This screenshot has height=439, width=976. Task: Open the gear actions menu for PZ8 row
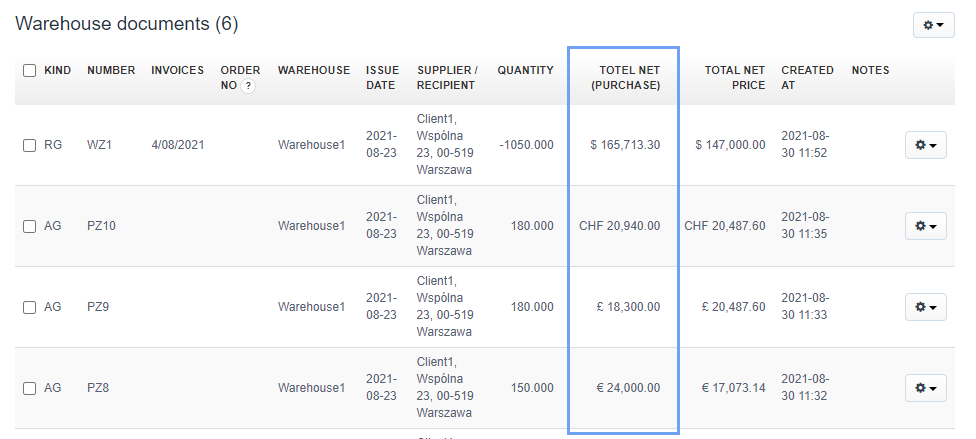pyautogui.click(x=925, y=388)
